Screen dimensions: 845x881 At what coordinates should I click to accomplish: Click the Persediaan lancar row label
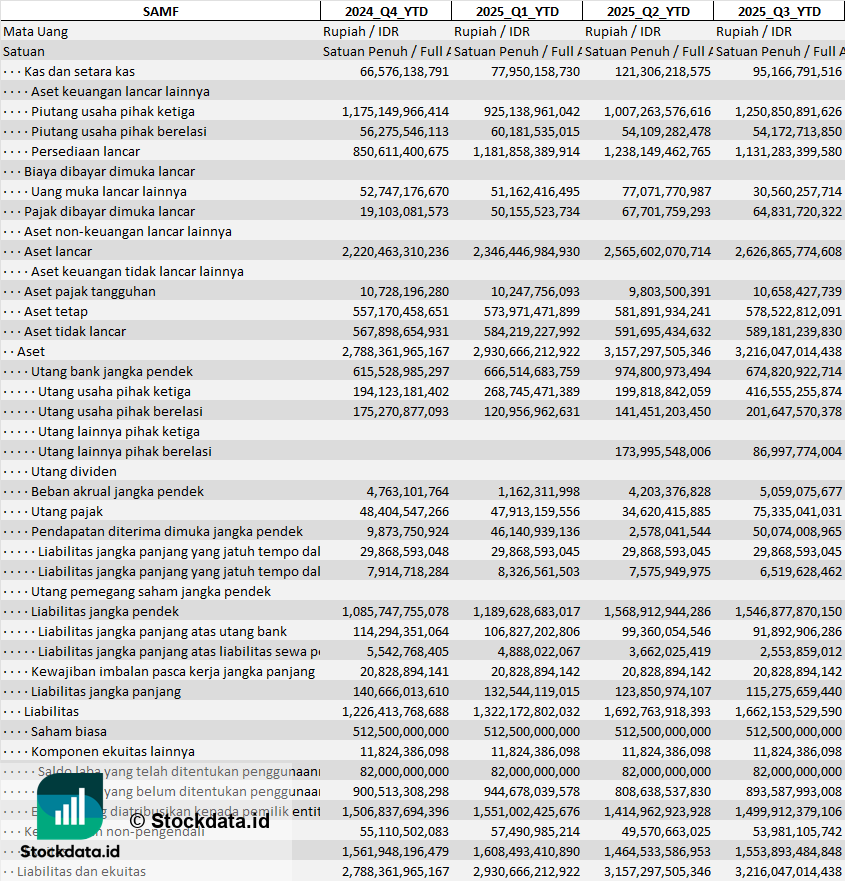[86, 151]
